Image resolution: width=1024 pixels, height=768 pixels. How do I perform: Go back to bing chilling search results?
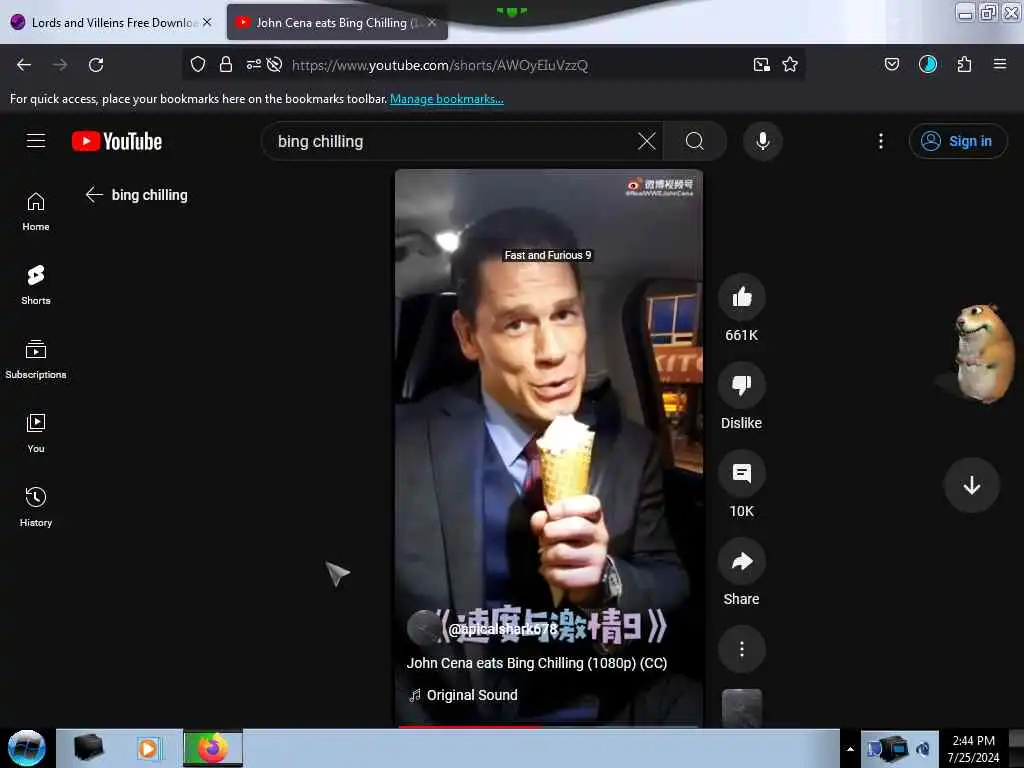click(94, 195)
